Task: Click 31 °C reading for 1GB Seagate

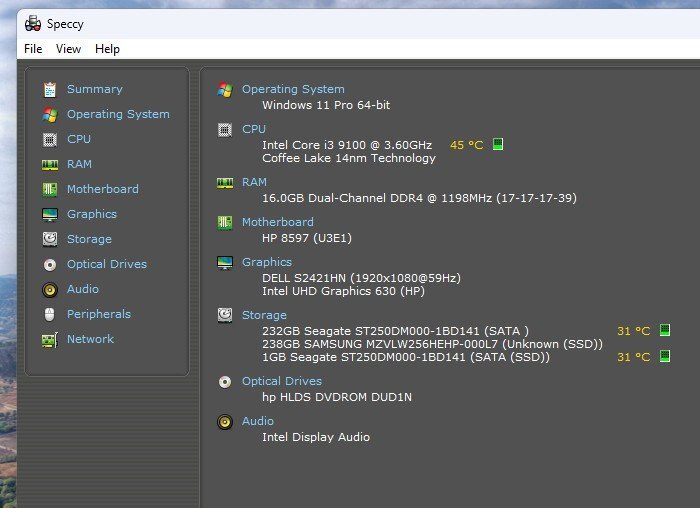Action: 633,357
